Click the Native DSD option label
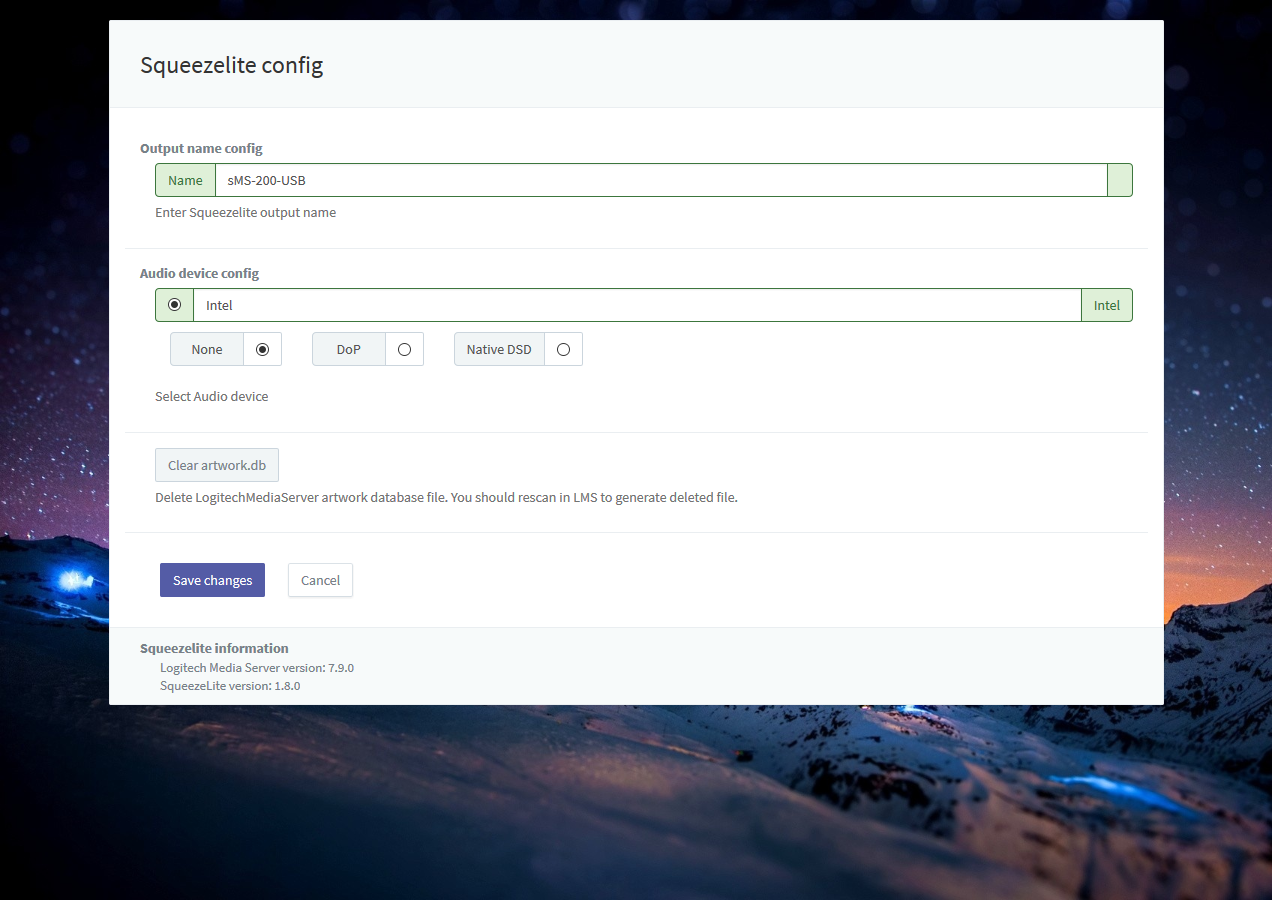1272x900 pixels. [x=499, y=349]
